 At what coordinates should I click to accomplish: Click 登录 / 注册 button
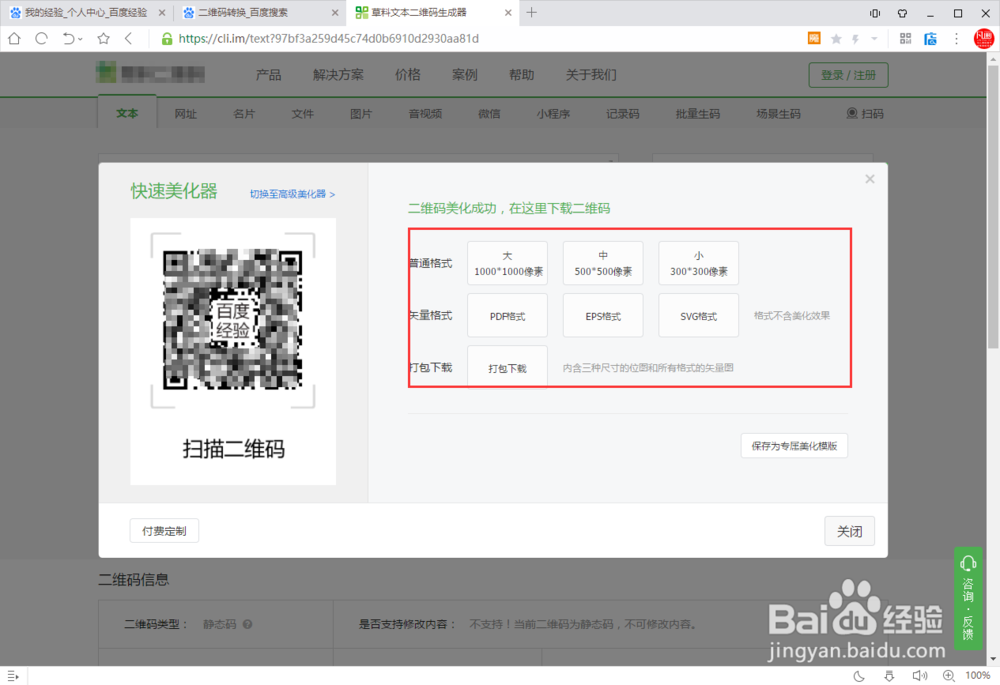tap(848, 75)
